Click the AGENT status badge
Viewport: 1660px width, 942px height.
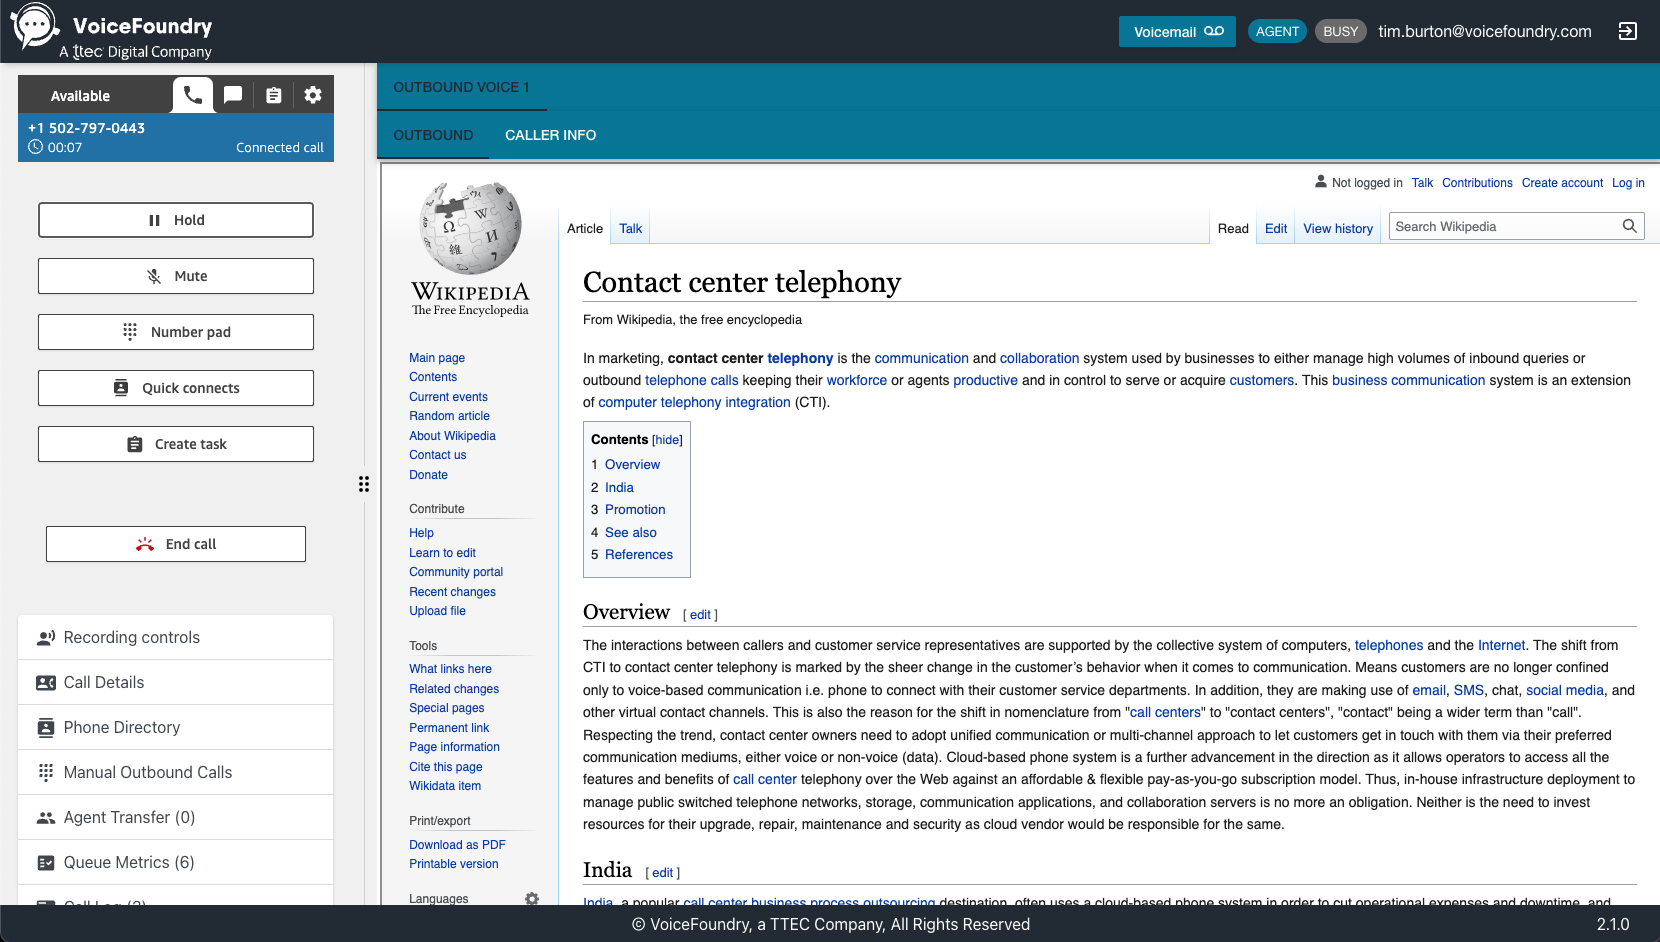coord(1277,31)
